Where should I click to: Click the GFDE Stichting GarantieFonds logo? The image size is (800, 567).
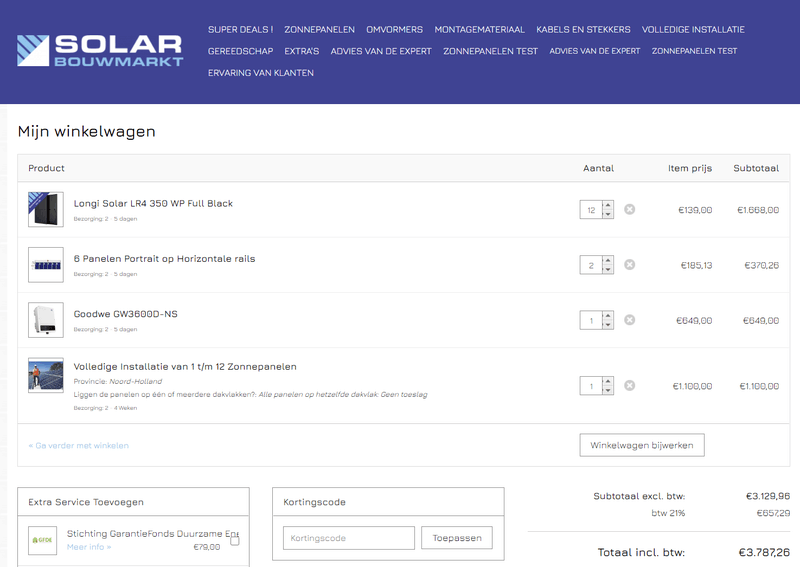point(42,540)
